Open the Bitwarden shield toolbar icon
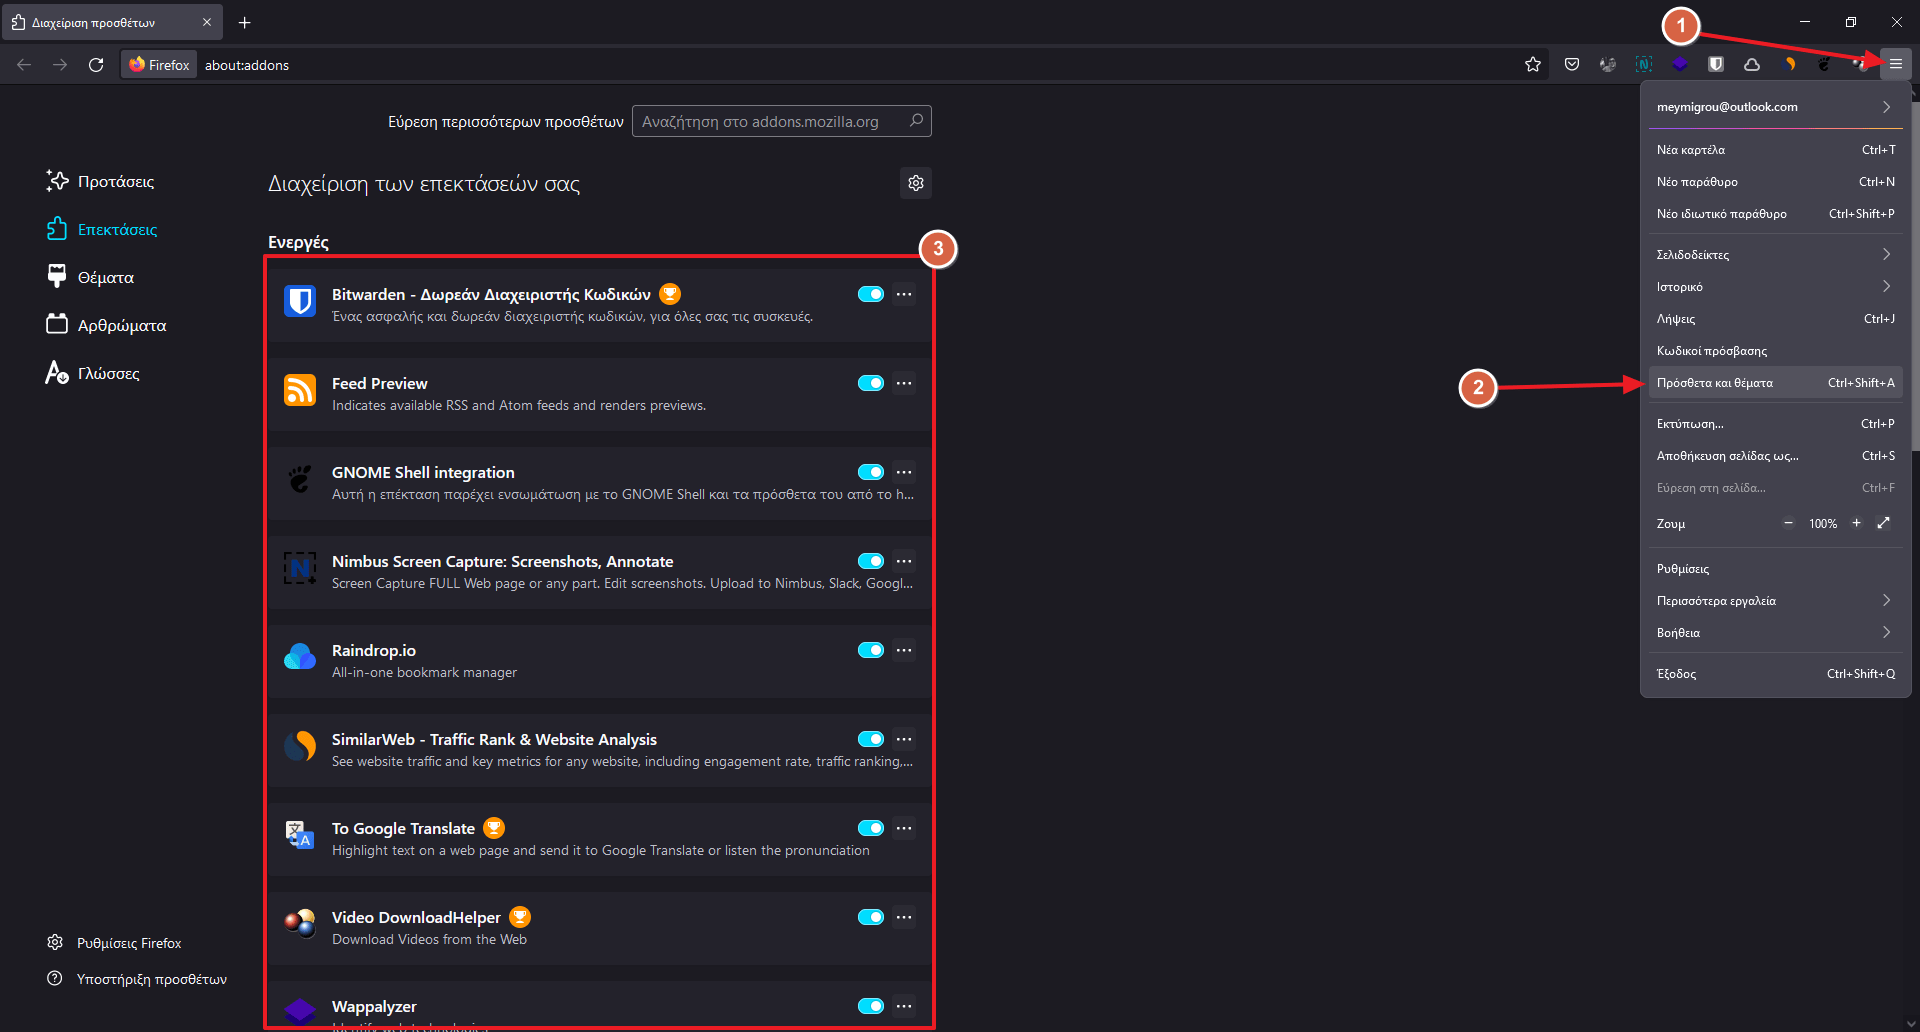Screen dimensions: 1920x1032 coord(1716,65)
